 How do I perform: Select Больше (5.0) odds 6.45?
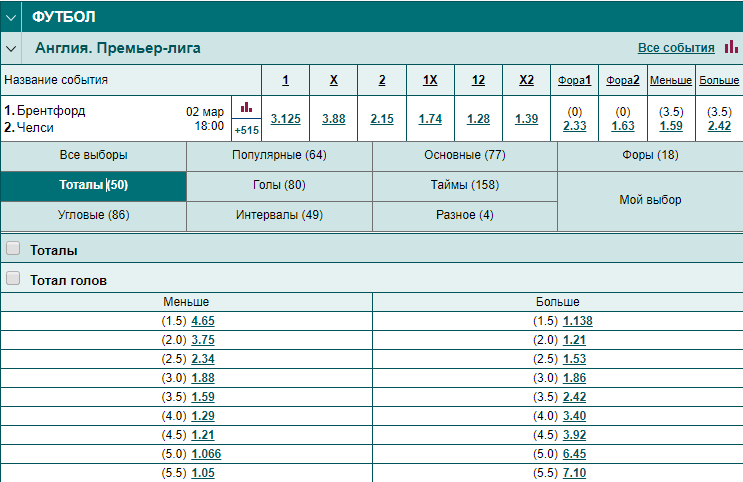point(574,454)
